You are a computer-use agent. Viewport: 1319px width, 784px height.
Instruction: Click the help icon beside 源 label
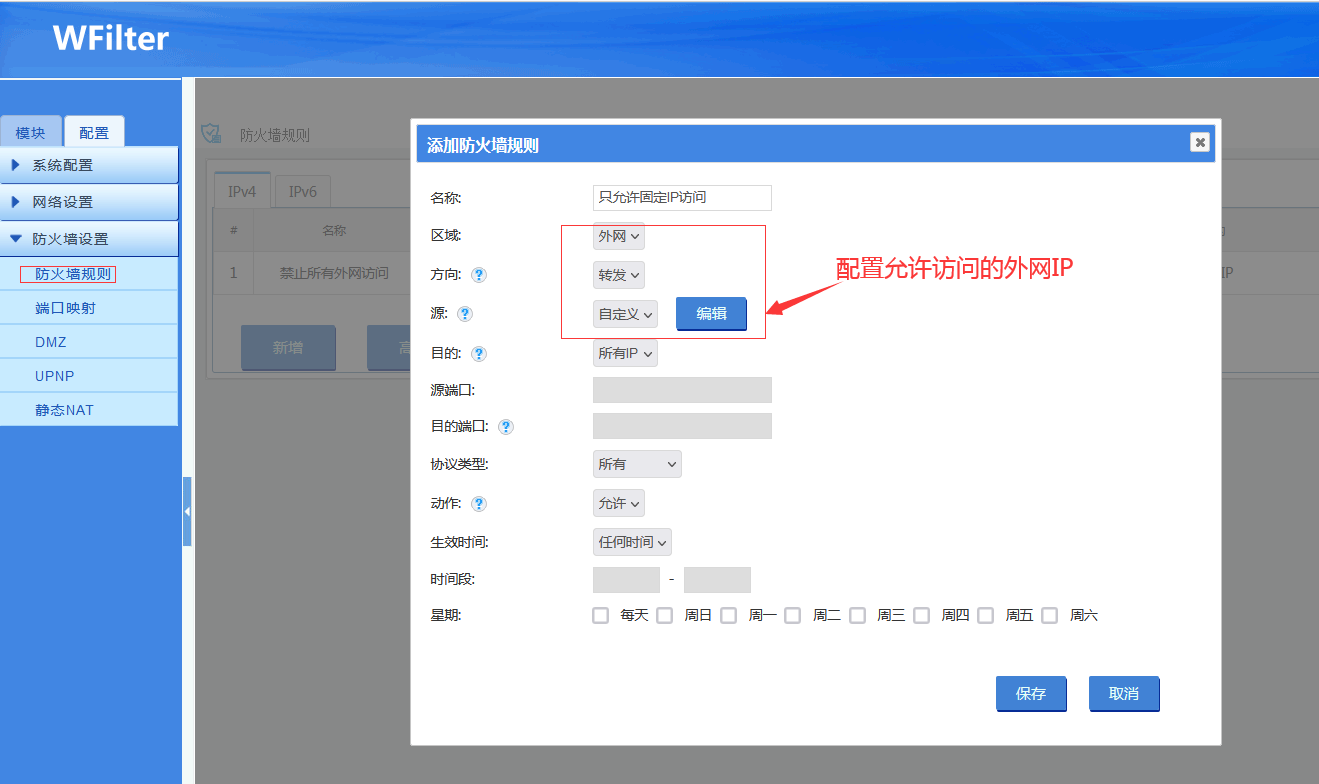click(465, 314)
